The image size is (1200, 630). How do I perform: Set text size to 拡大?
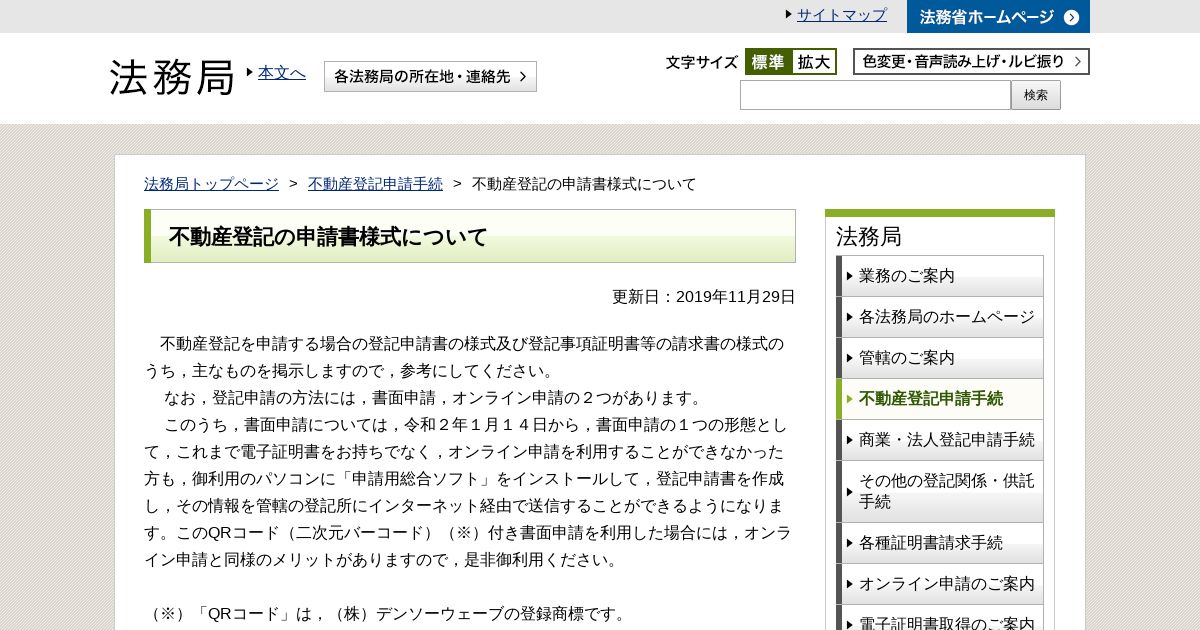coord(814,62)
